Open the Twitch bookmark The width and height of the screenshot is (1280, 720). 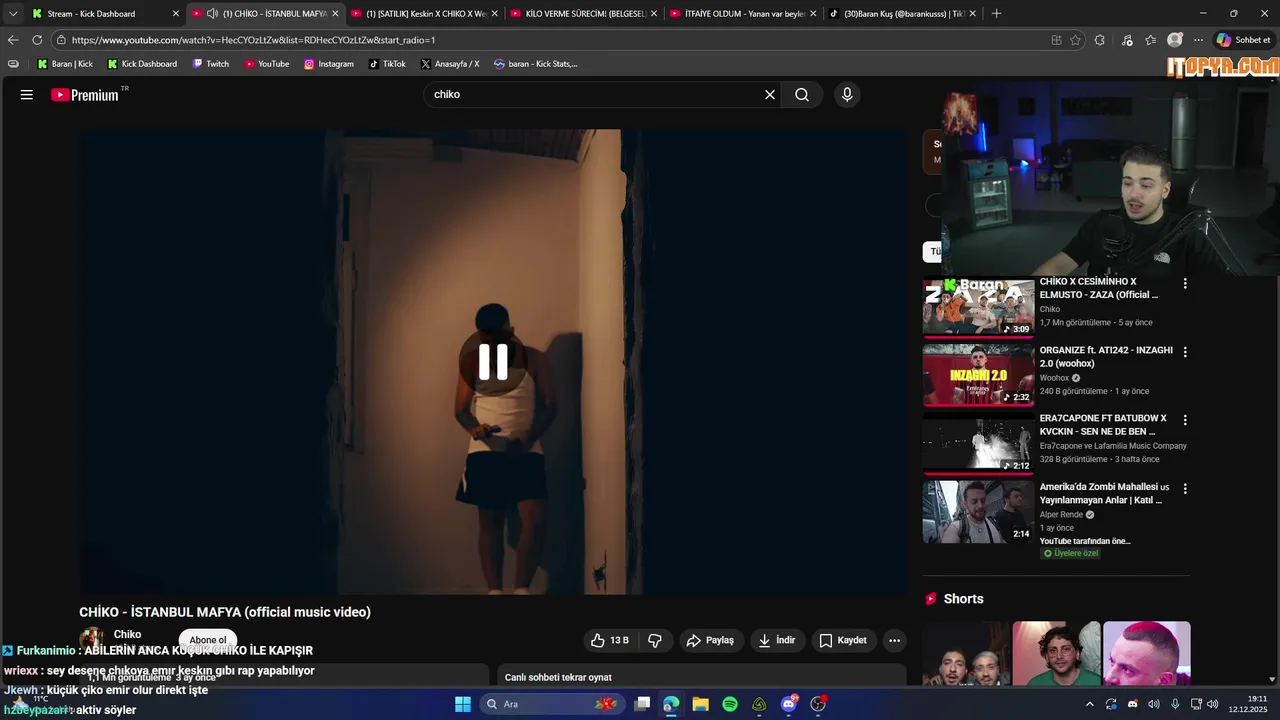[209, 64]
